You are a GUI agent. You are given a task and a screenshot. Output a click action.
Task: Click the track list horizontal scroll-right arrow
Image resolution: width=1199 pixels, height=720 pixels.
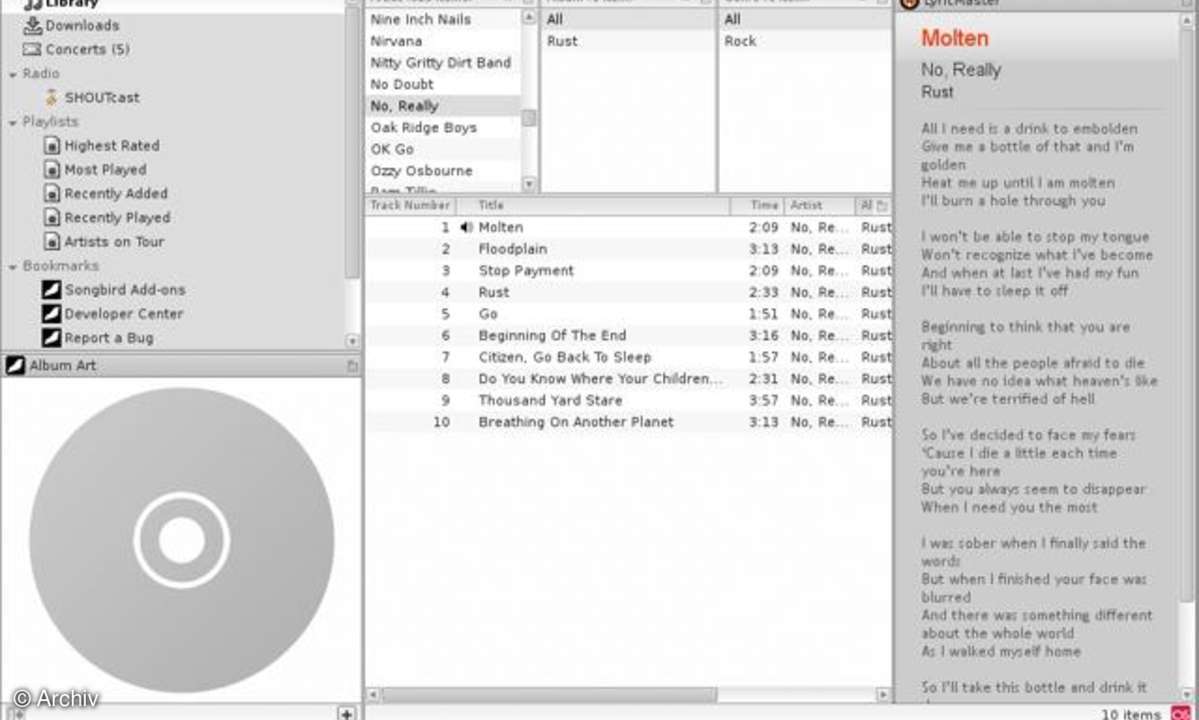point(883,695)
